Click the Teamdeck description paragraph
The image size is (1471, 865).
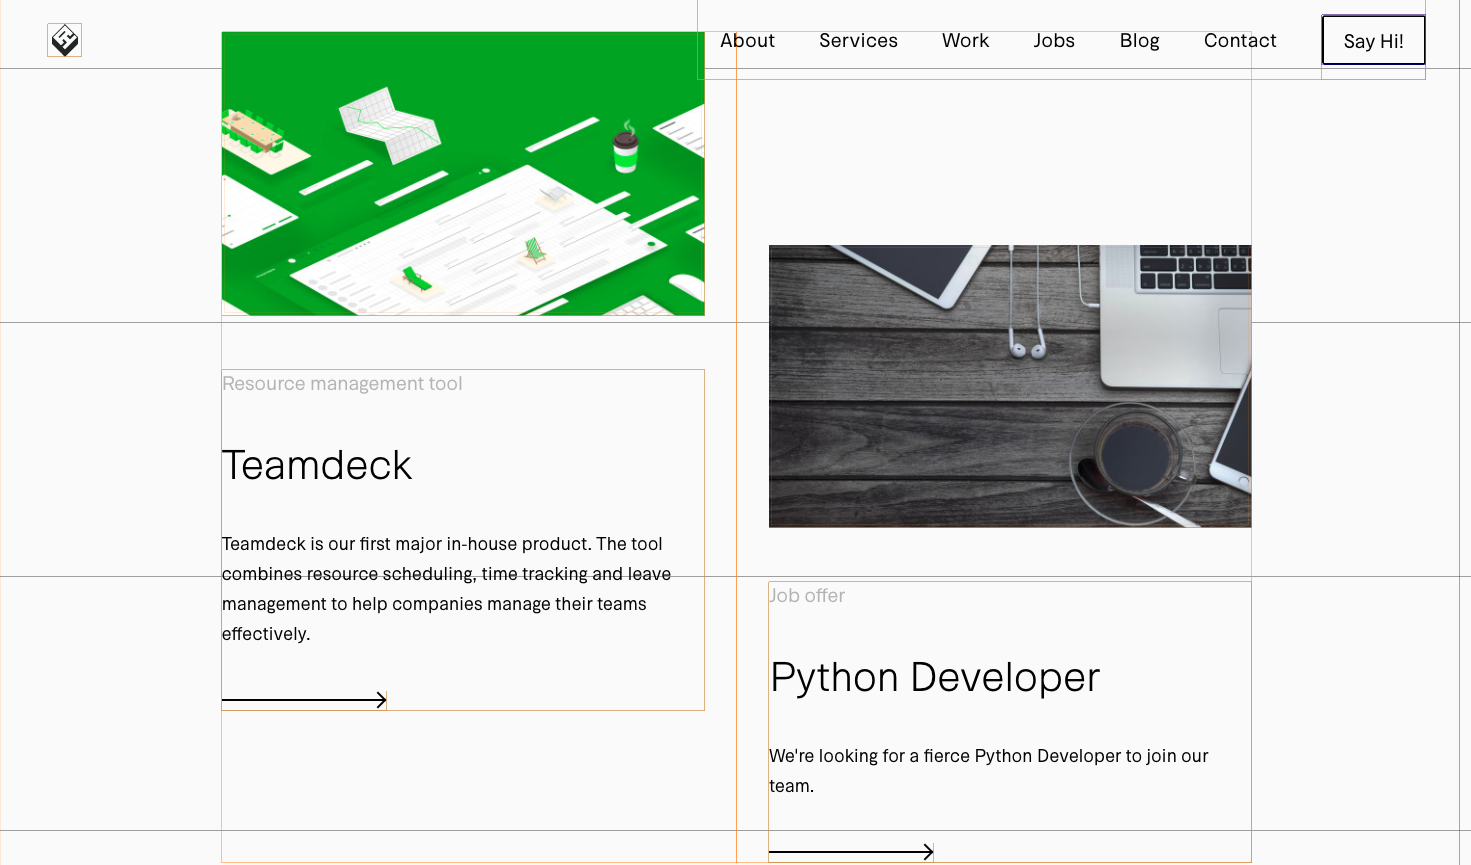(447, 589)
